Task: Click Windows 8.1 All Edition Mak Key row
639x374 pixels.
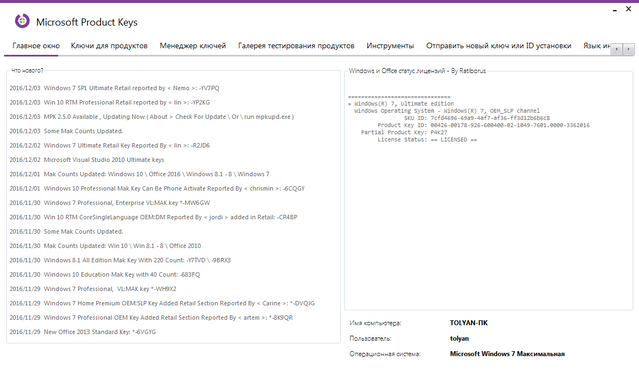Action: coord(120,260)
